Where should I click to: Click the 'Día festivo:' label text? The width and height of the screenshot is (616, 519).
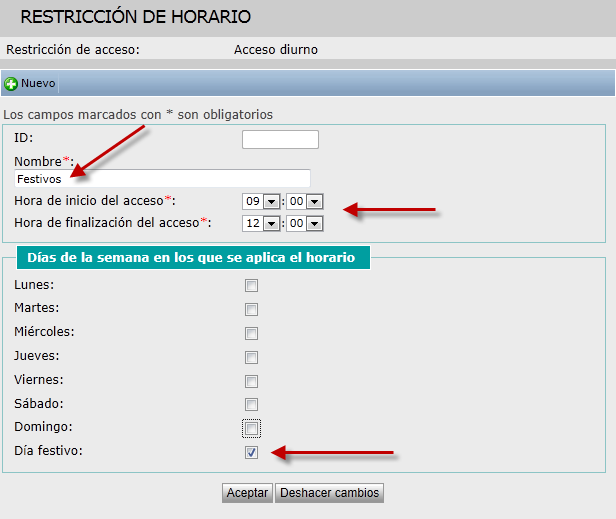pos(48,451)
